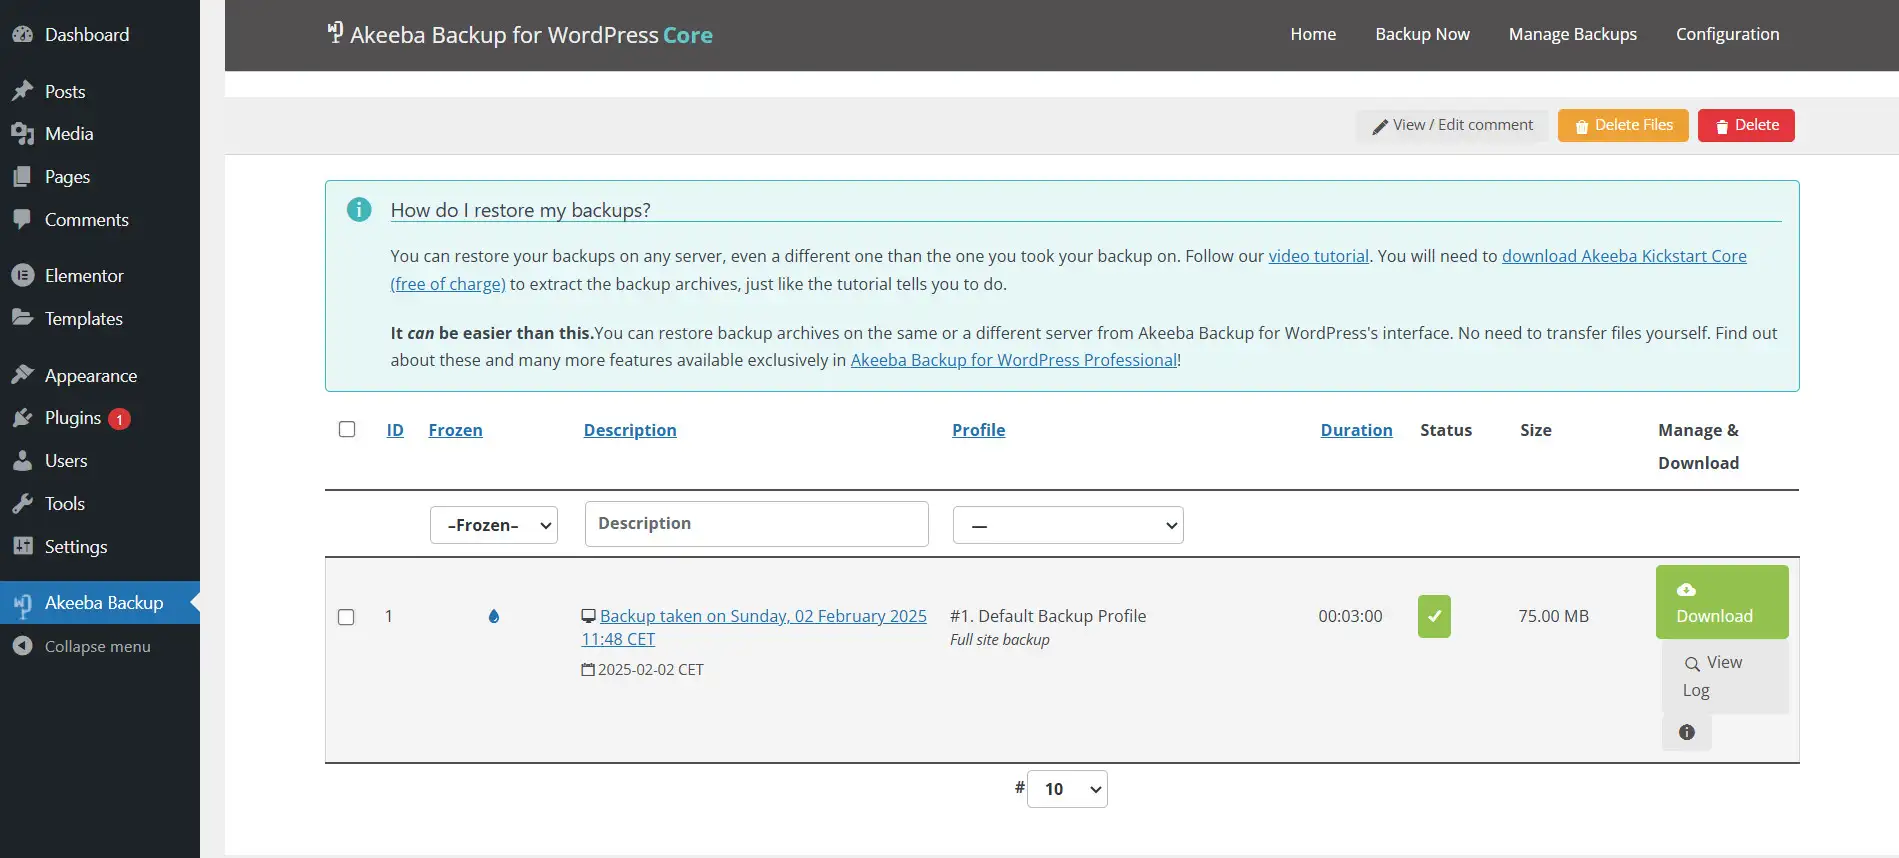The height and width of the screenshot is (858, 1899).
Task: Click the Akeeba Backup sidebar icon
Action: tap(22, 603)
